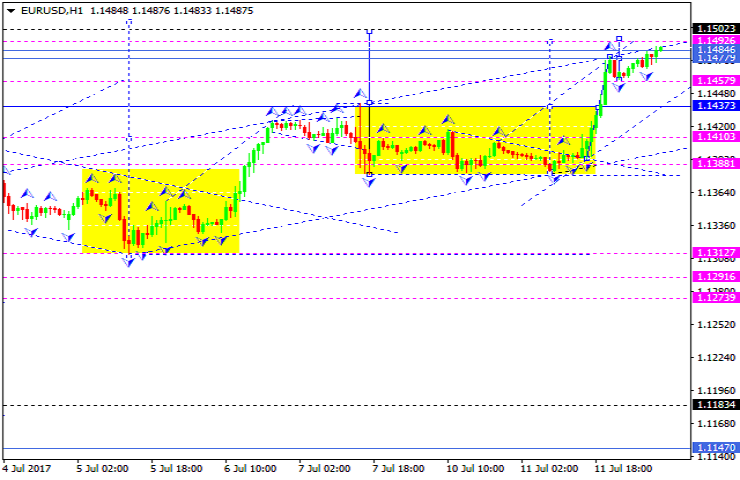Click the large middle yellow range rectangle
This screenshot has width=740, height=480.
[x=475, y=140]
